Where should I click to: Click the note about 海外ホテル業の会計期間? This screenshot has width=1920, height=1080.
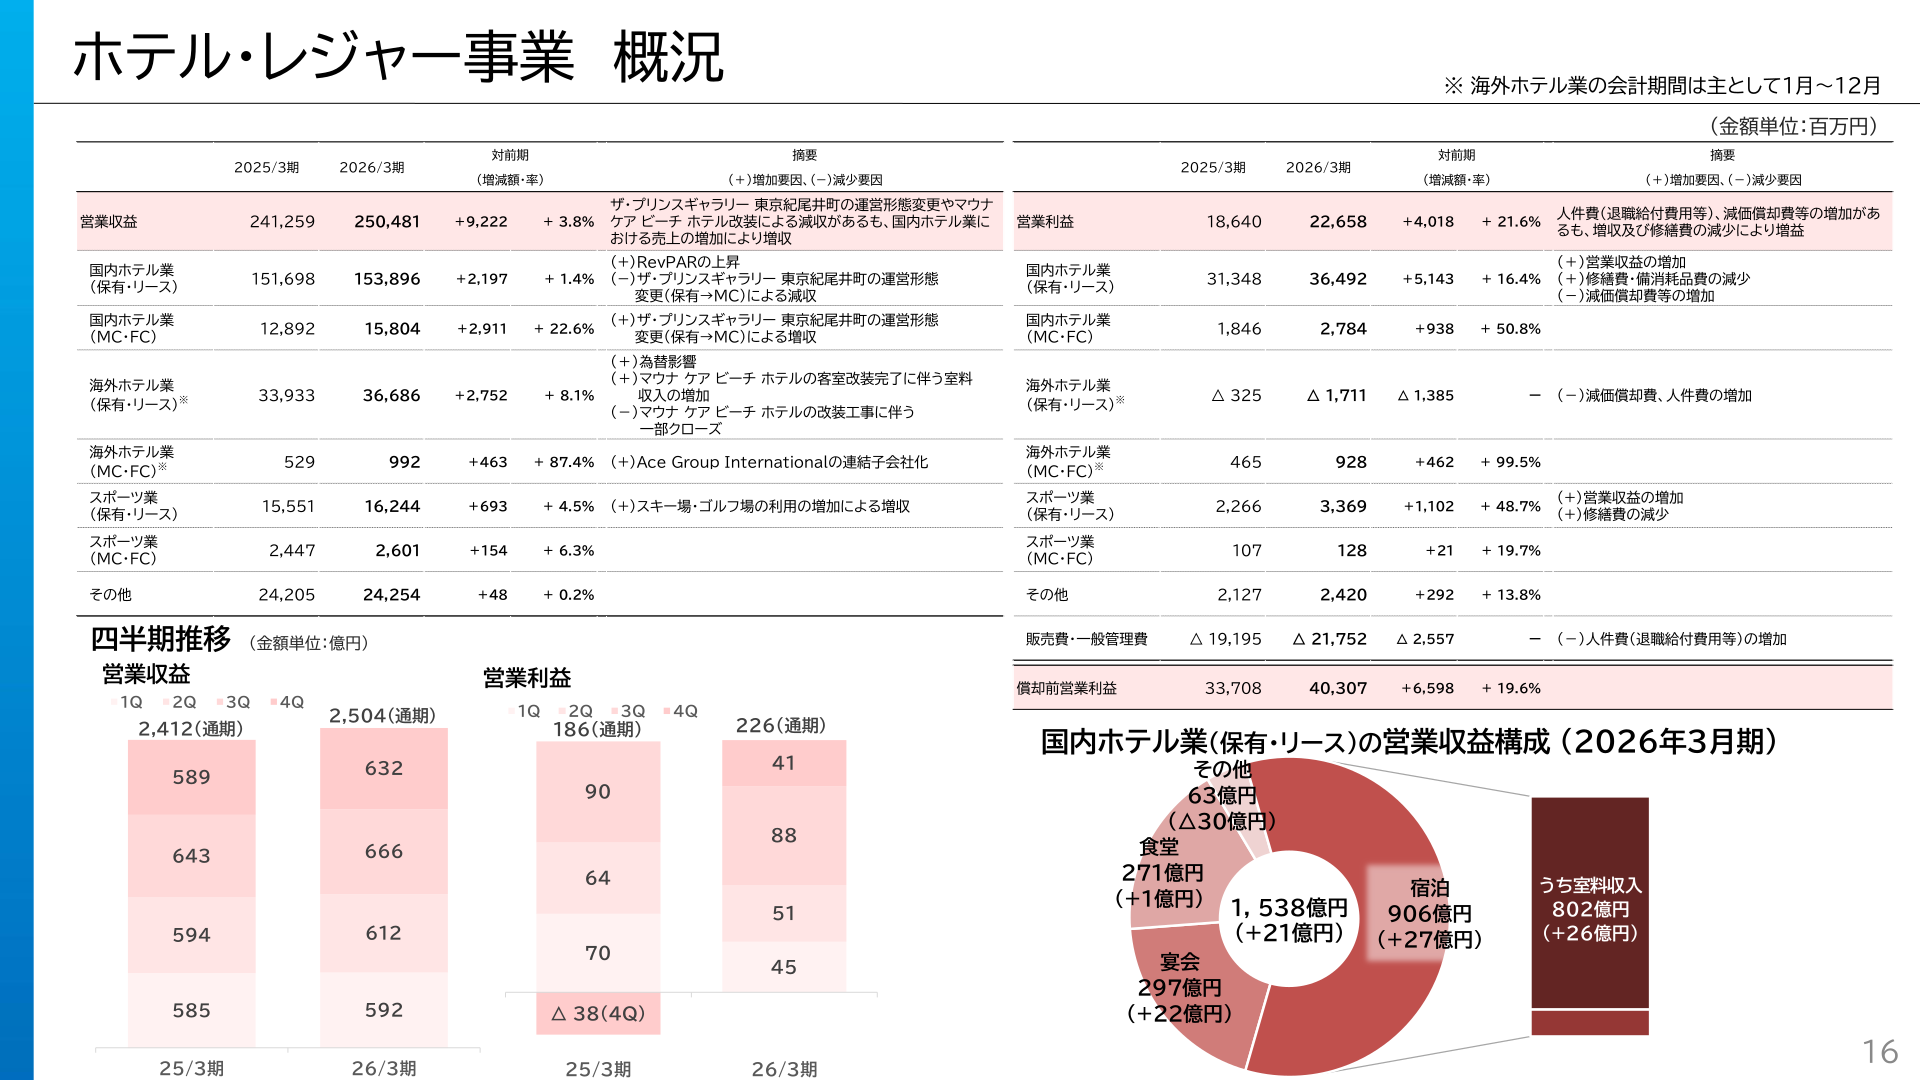coord(1662,85)
